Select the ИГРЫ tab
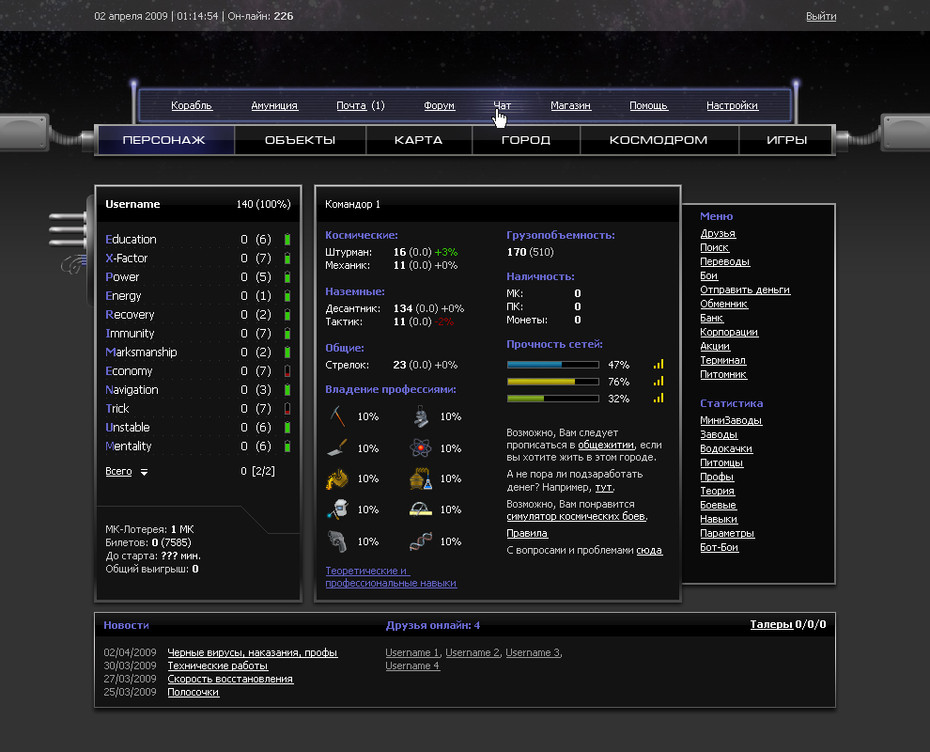This screenshot has height=752, width=930. point(786,140)
